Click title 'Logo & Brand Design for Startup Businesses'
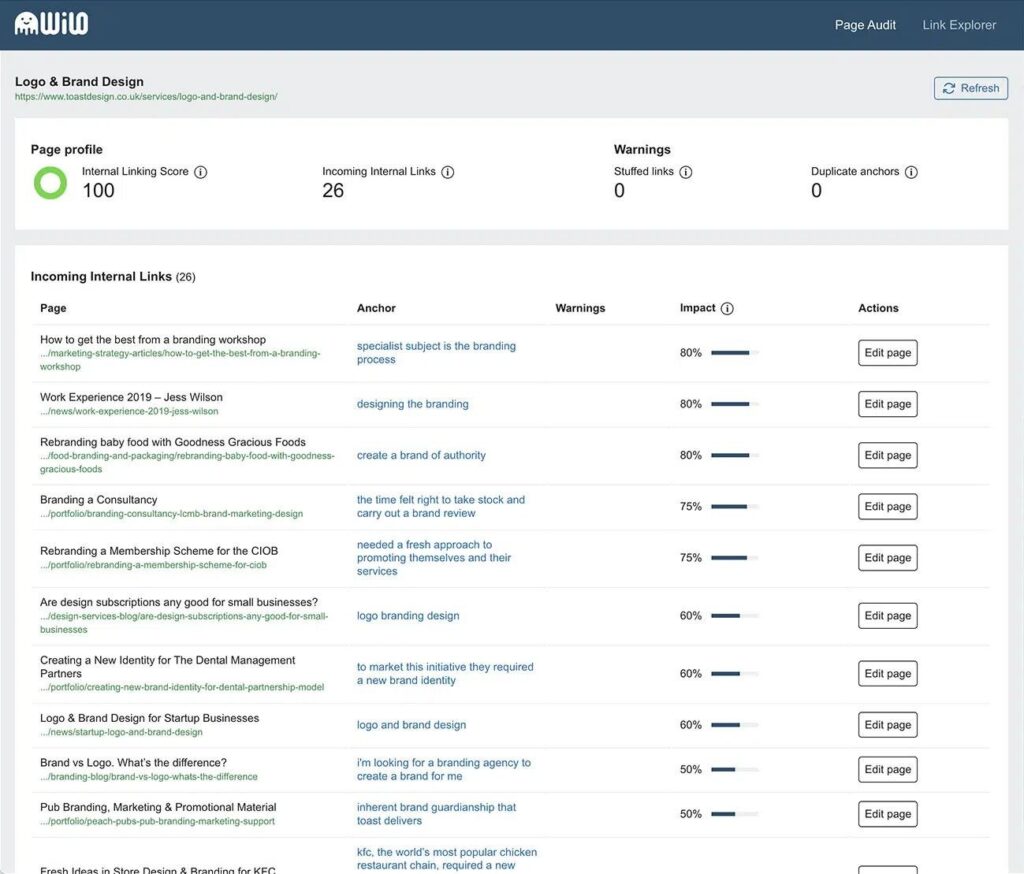The height and width of the screenshot is (874, 1024). click(x=149, y=718)
